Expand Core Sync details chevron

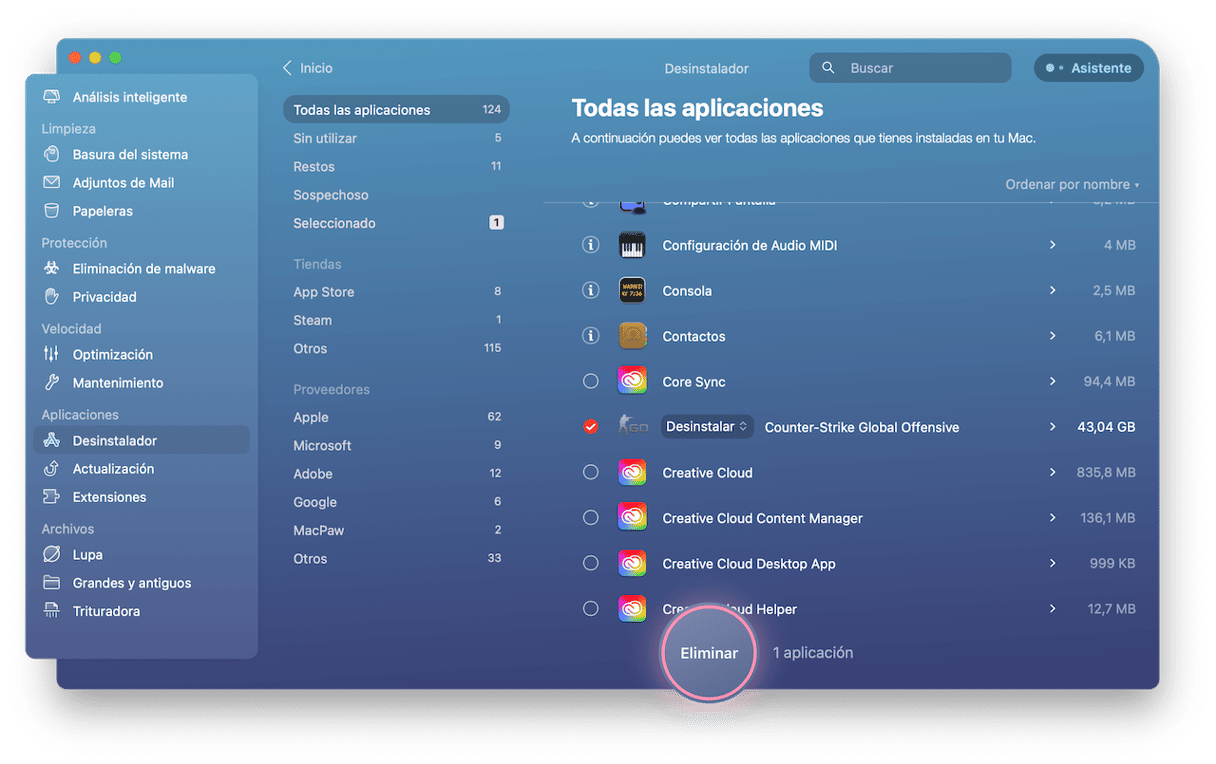pyautogui.click(x=1052, y=381)
